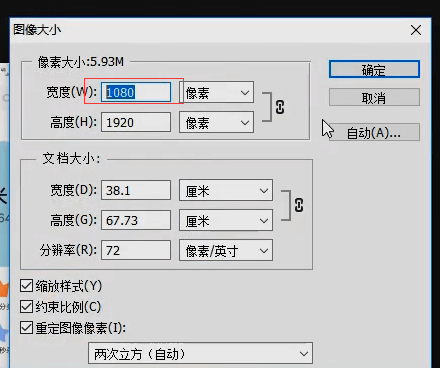Cancel with the 取消 button
This screenshot has width=440, height=368.
(x=374, y=97)
